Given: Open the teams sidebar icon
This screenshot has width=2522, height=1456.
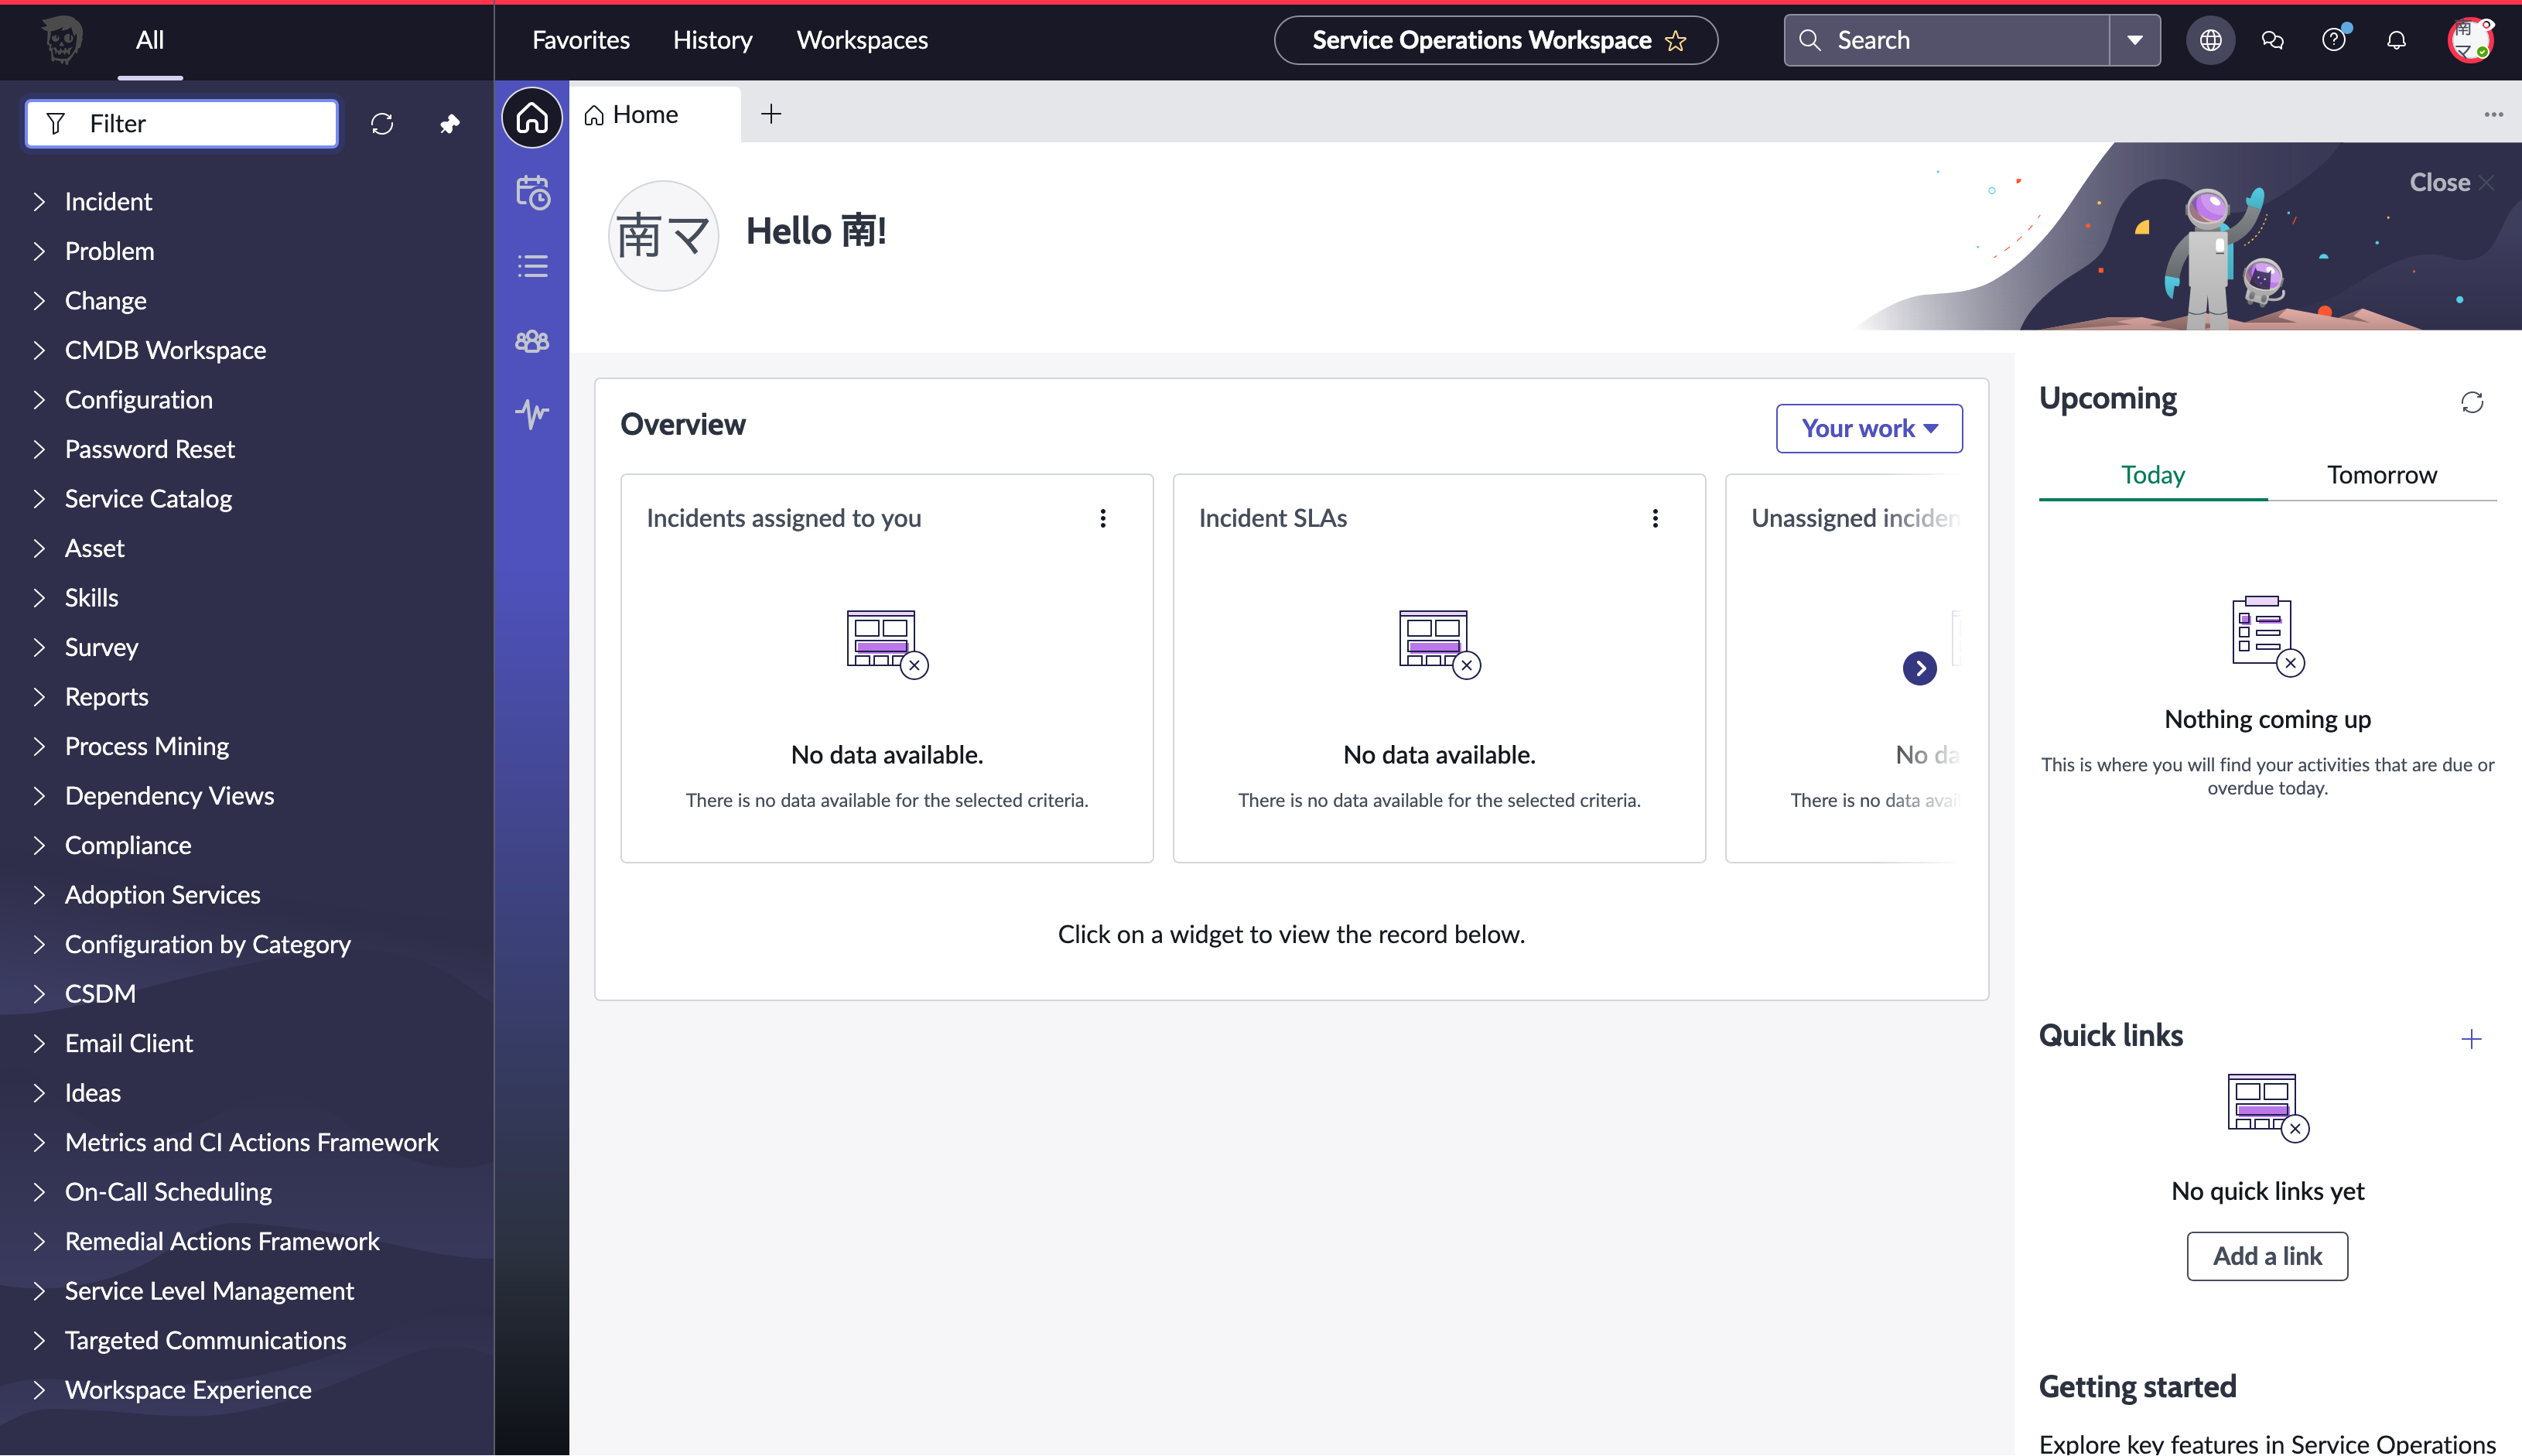Looking at the screenshot, I should [x=532, y=341].
